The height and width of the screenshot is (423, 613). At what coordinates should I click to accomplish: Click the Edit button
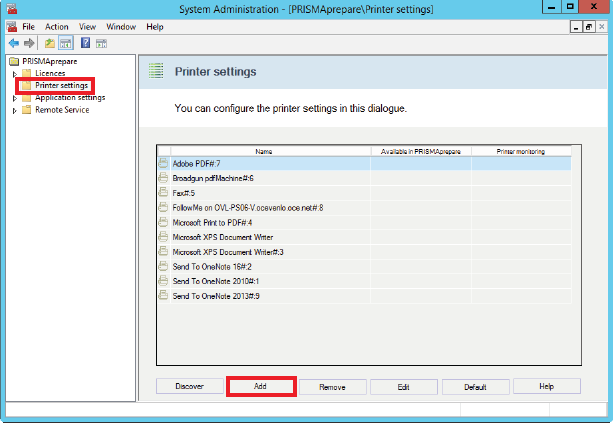point(404,387)
